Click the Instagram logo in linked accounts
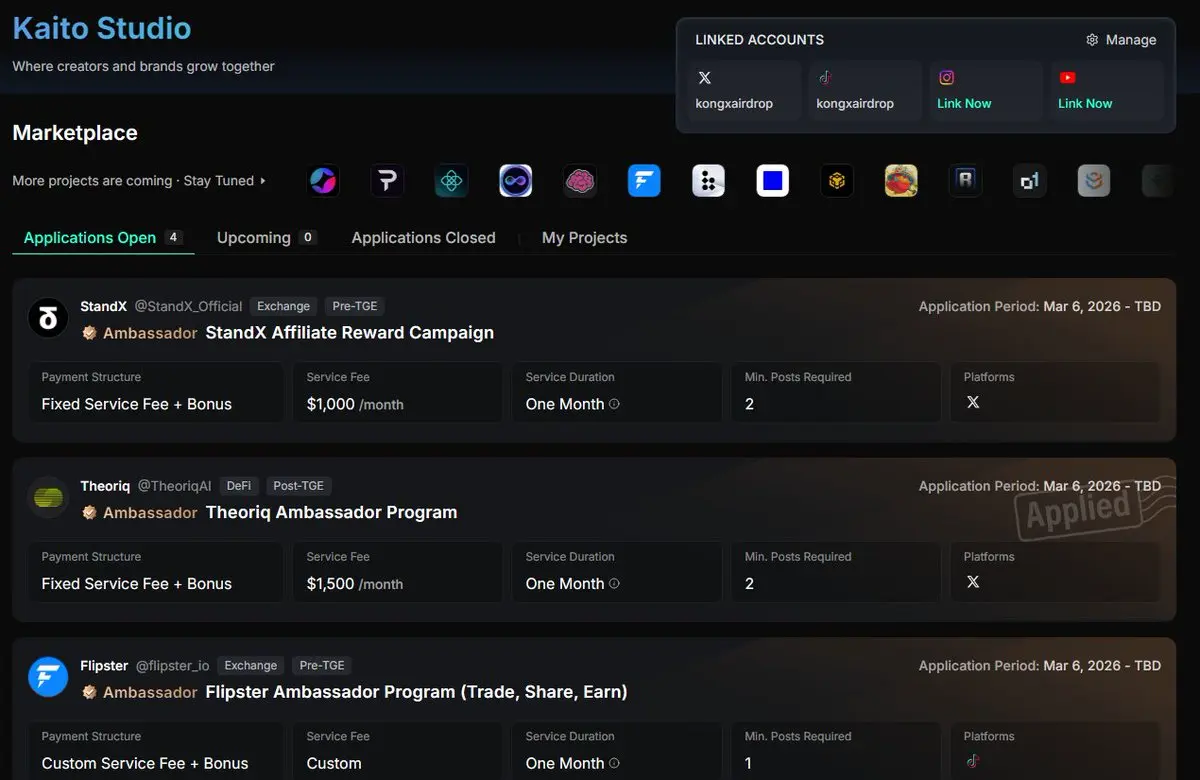Viewport: 1200px width, 780px height. click(946, 77)
